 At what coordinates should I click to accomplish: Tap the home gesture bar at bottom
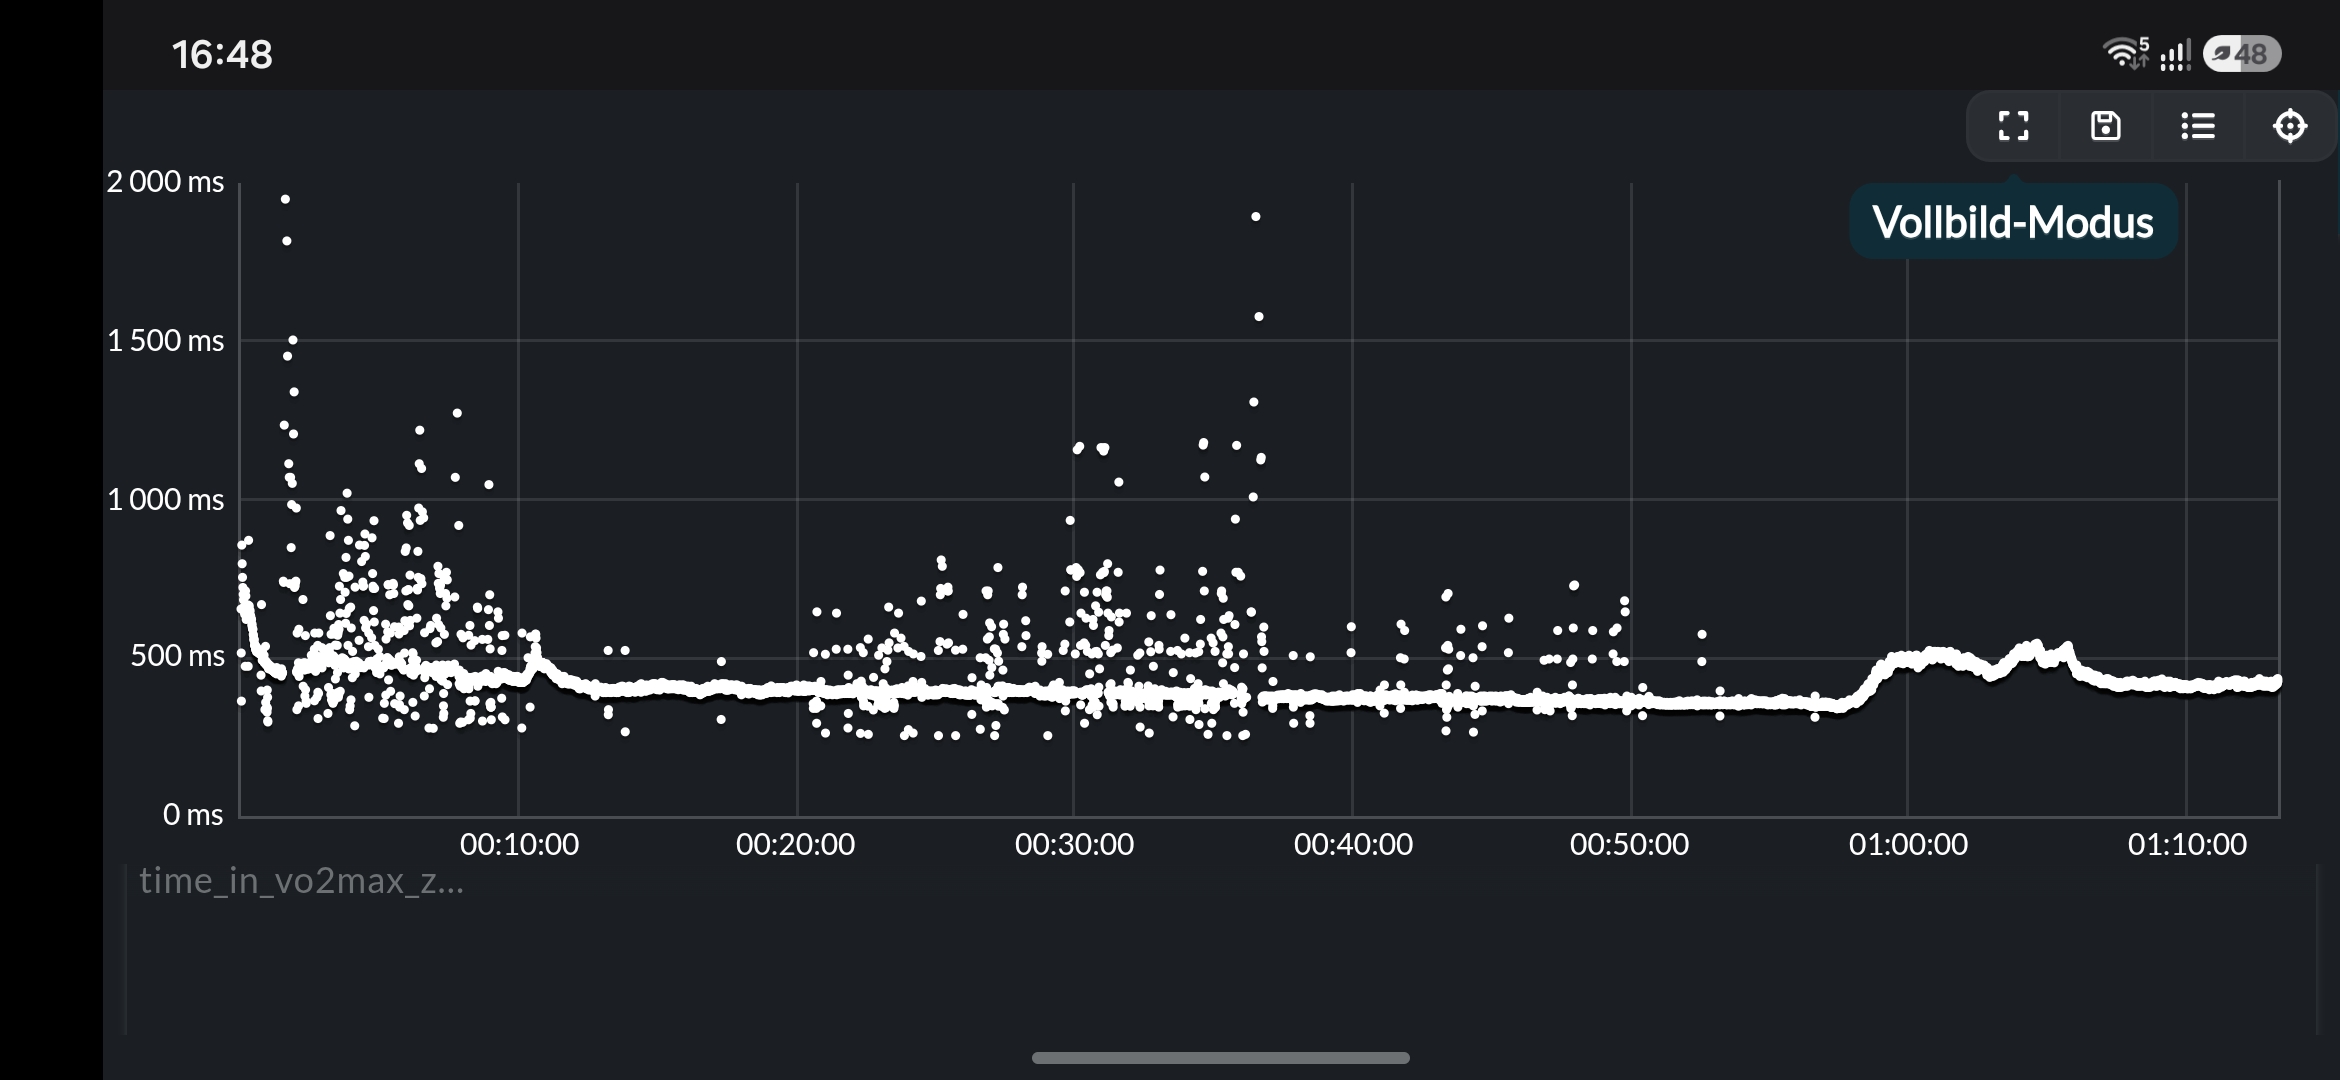(x=1220, y=1058)
